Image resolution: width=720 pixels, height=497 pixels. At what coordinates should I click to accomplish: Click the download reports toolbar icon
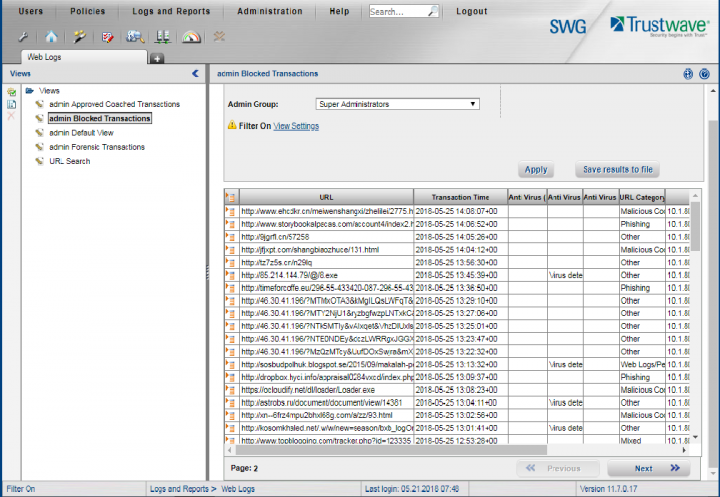163,37
